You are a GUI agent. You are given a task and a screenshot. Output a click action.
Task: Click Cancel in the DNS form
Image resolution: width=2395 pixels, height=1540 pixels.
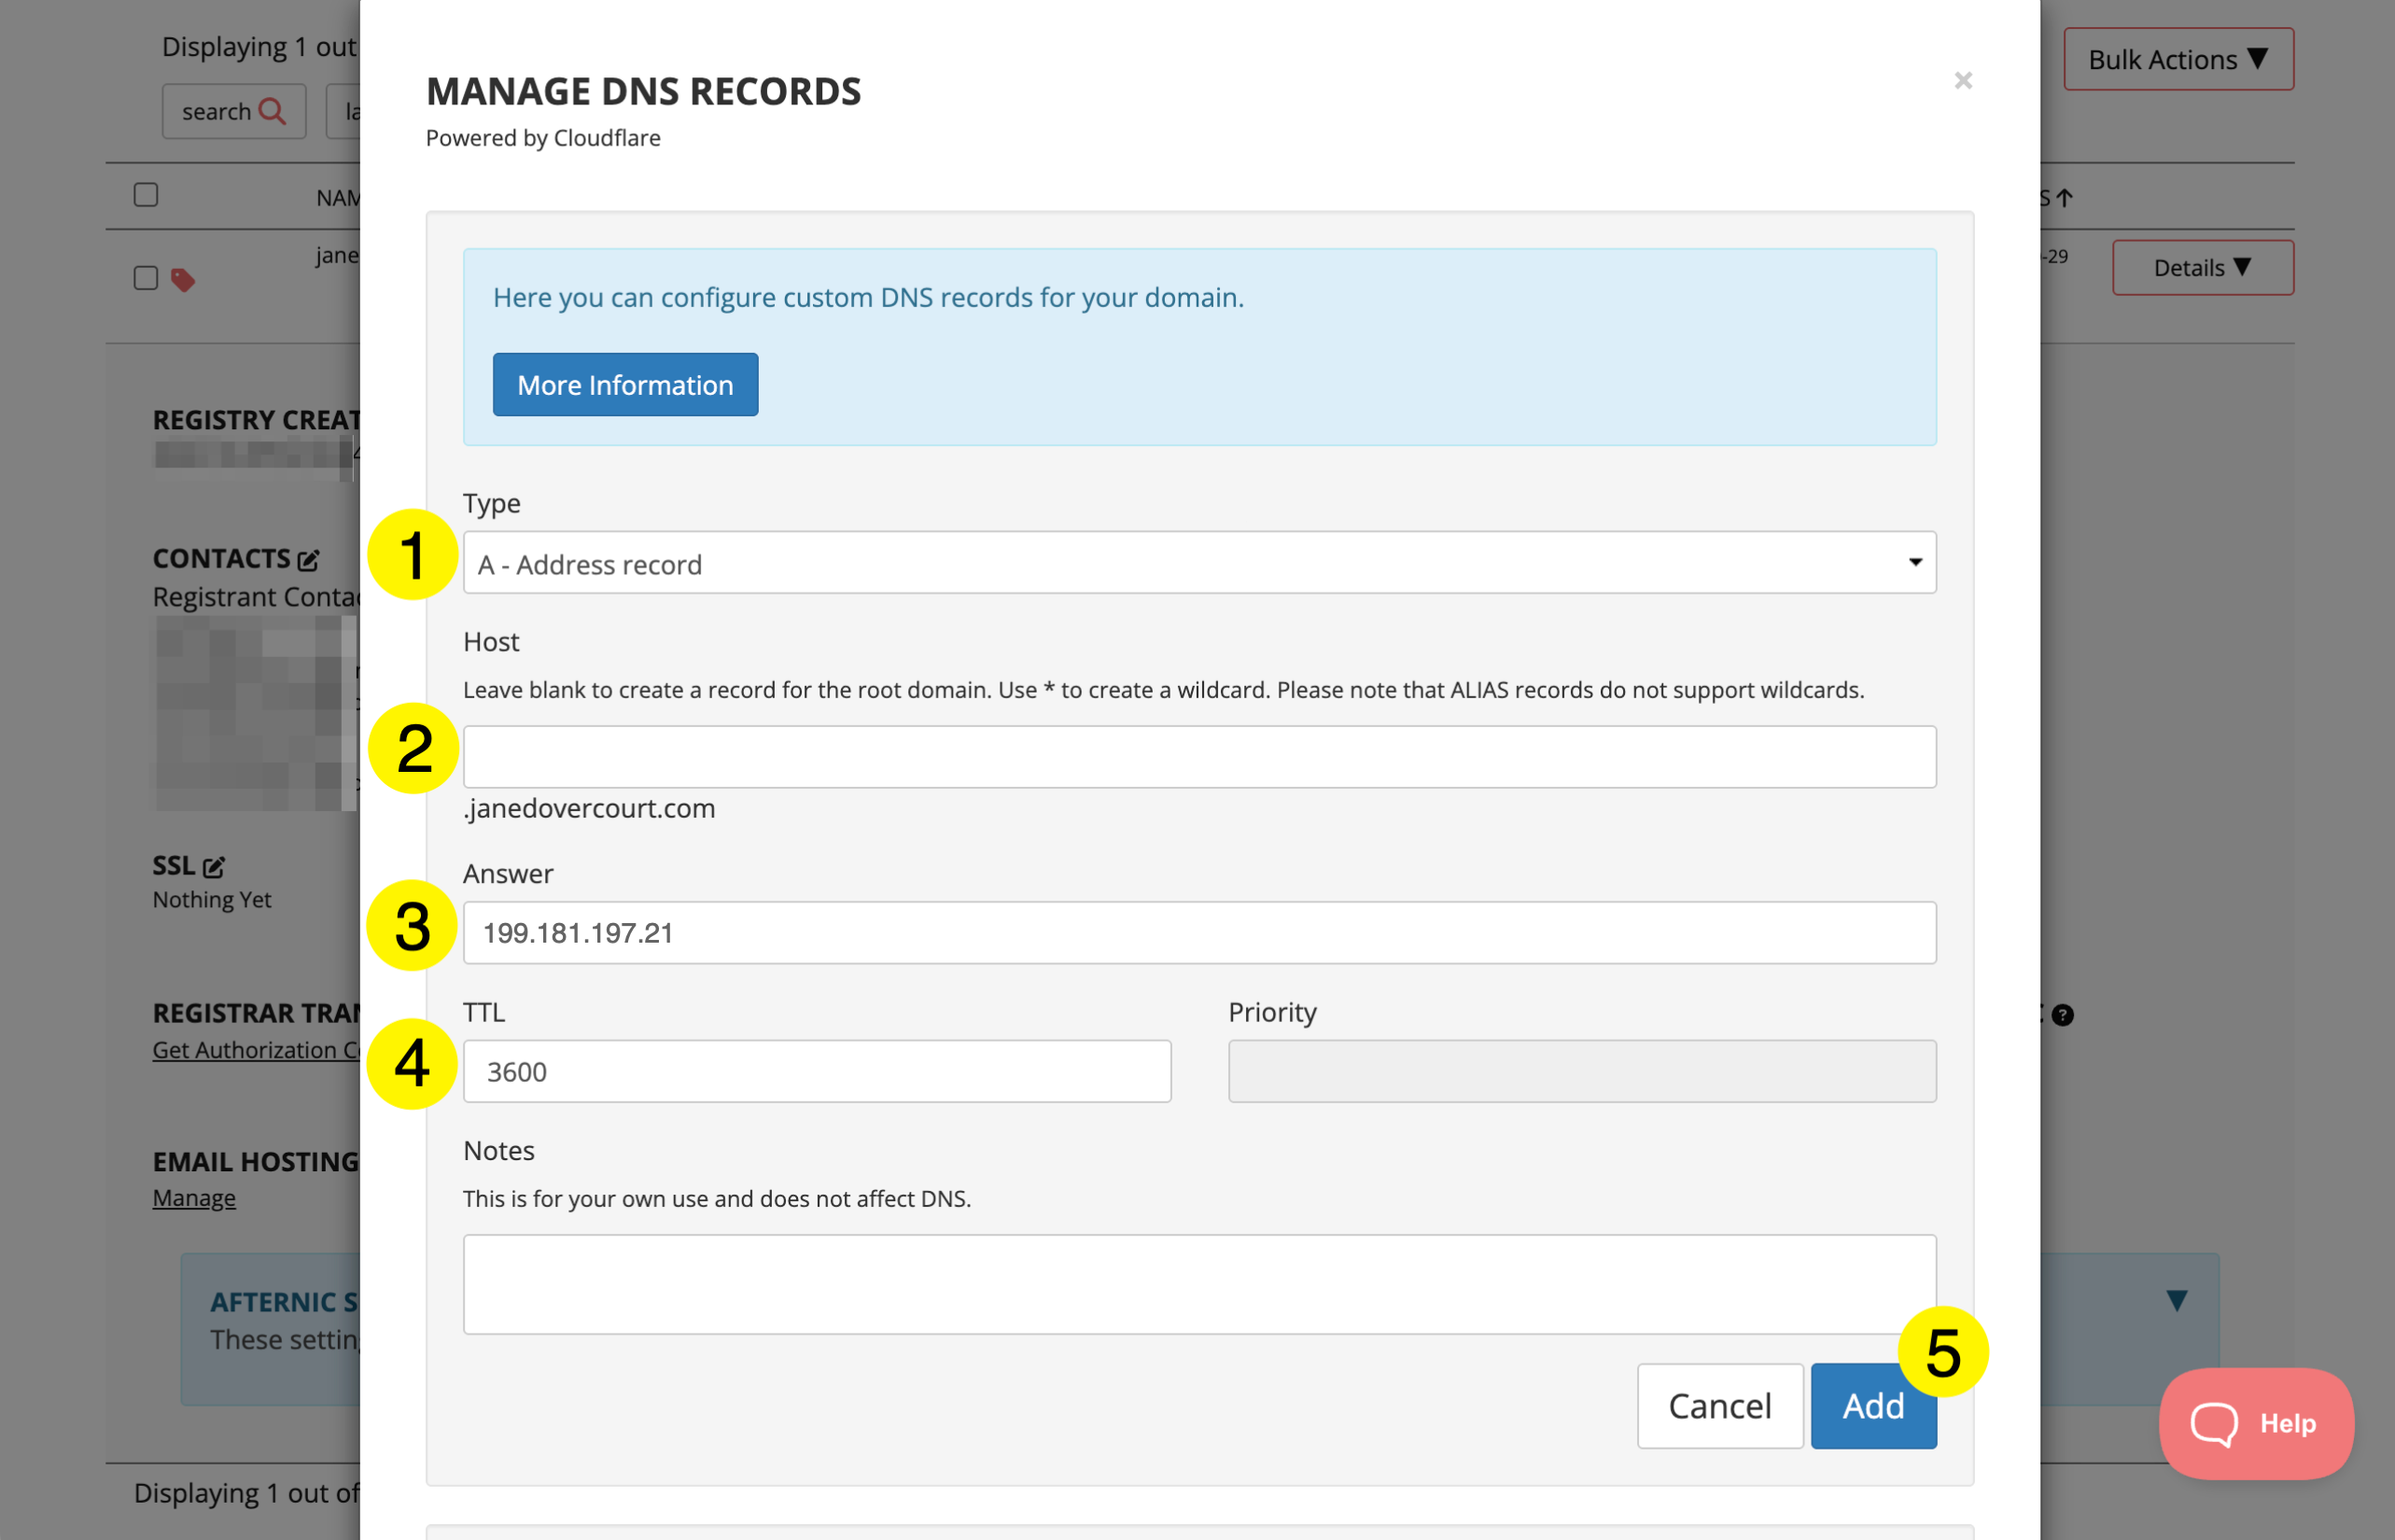click(1719, 1406)
